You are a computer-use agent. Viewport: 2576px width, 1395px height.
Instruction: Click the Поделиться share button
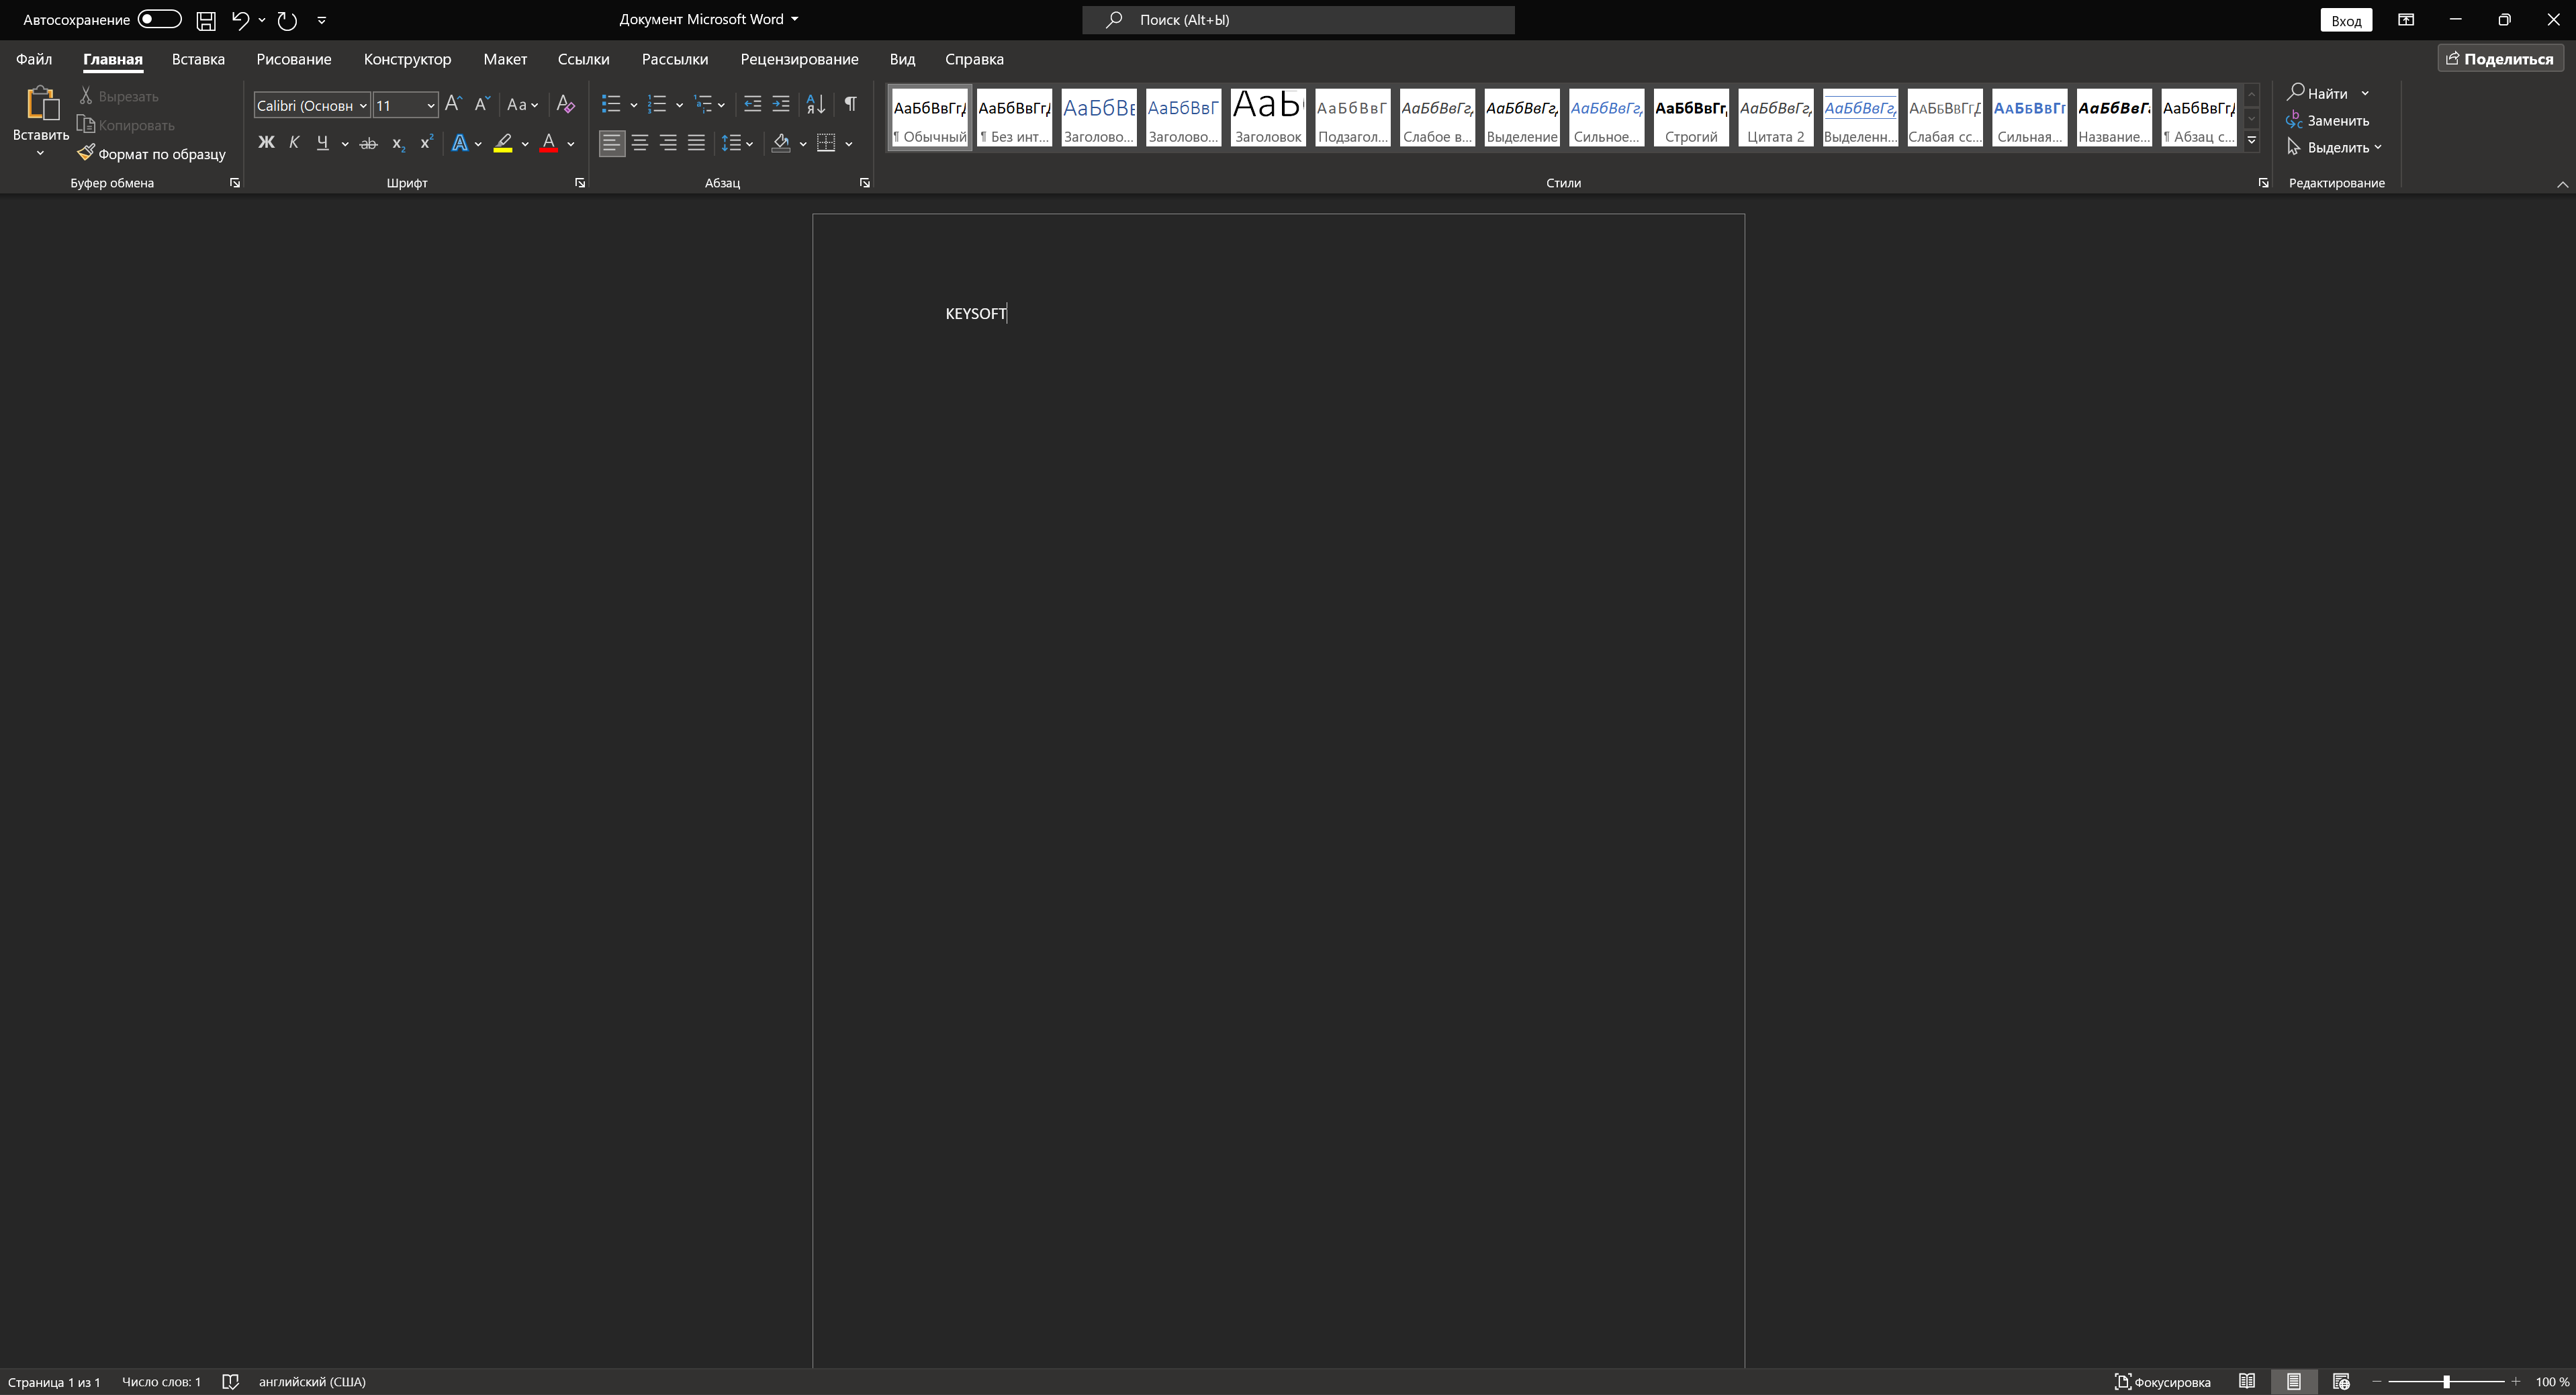[x=2500, y=59]
